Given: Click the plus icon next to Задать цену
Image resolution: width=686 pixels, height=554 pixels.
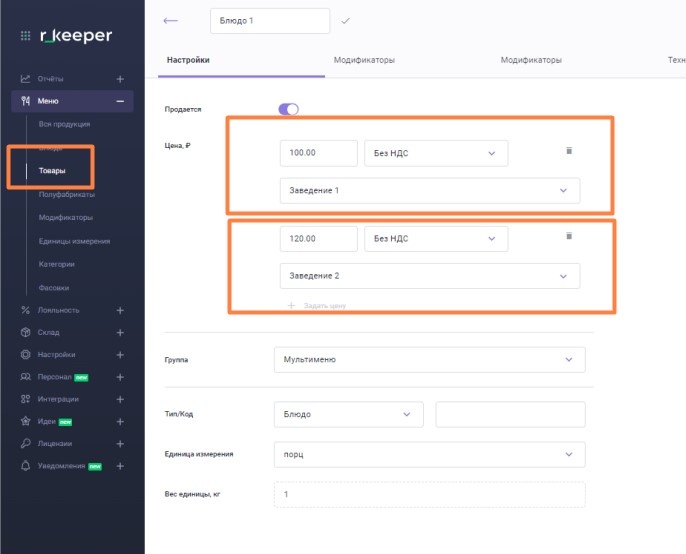Looking at the screenshot, I should pyautogui.click(x=291, y=305).
